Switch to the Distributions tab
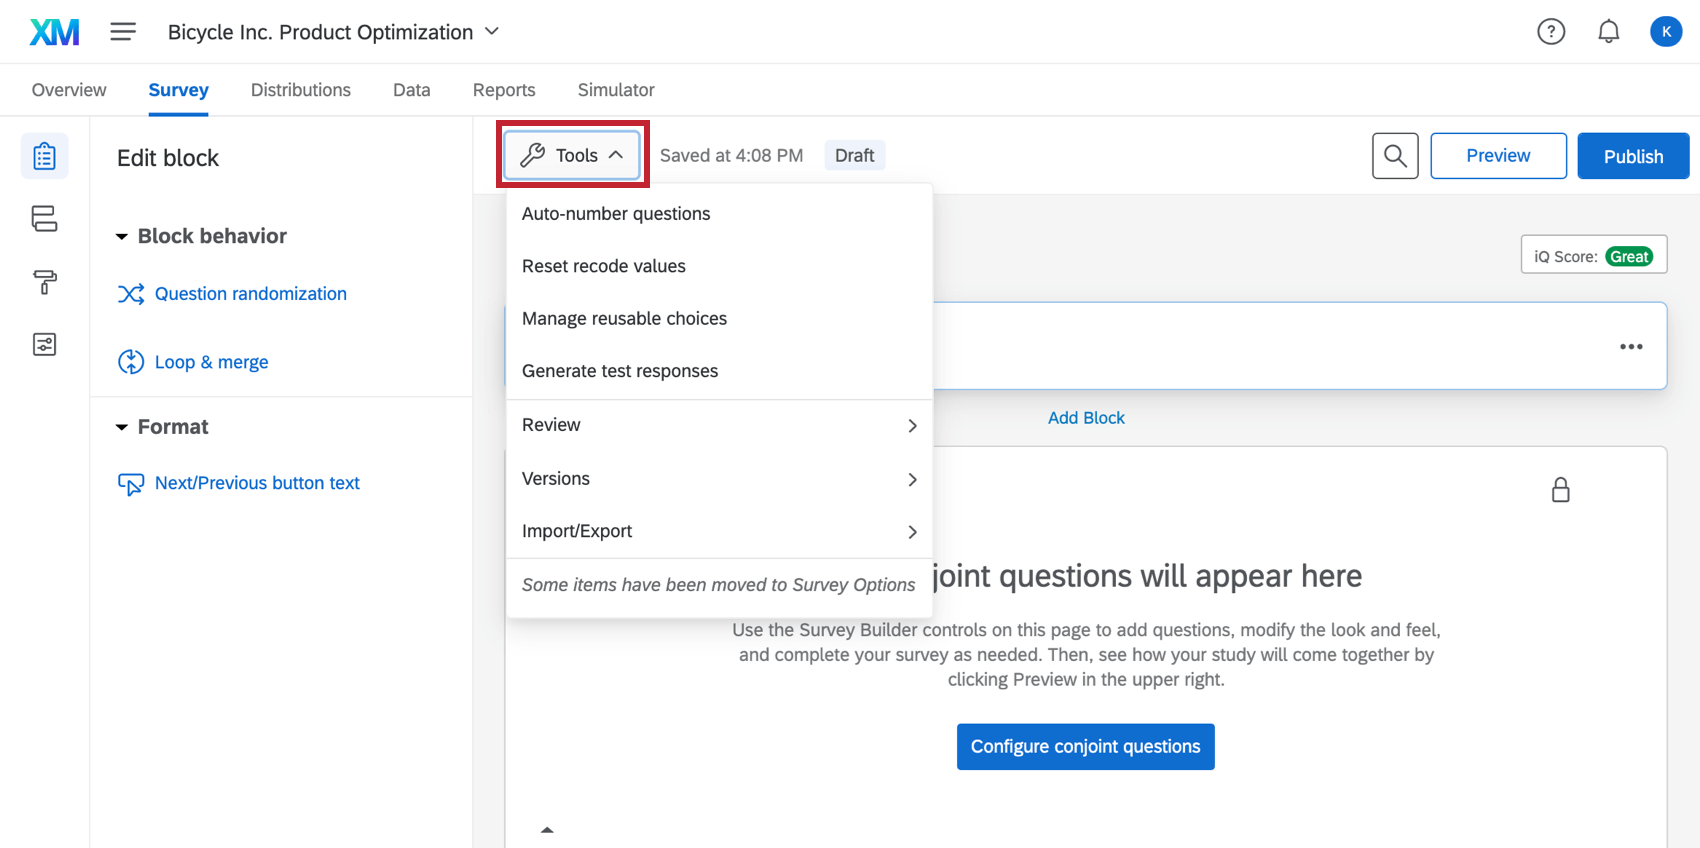The height and width of the screenshot is (848, 1700). tap(300, 90)
